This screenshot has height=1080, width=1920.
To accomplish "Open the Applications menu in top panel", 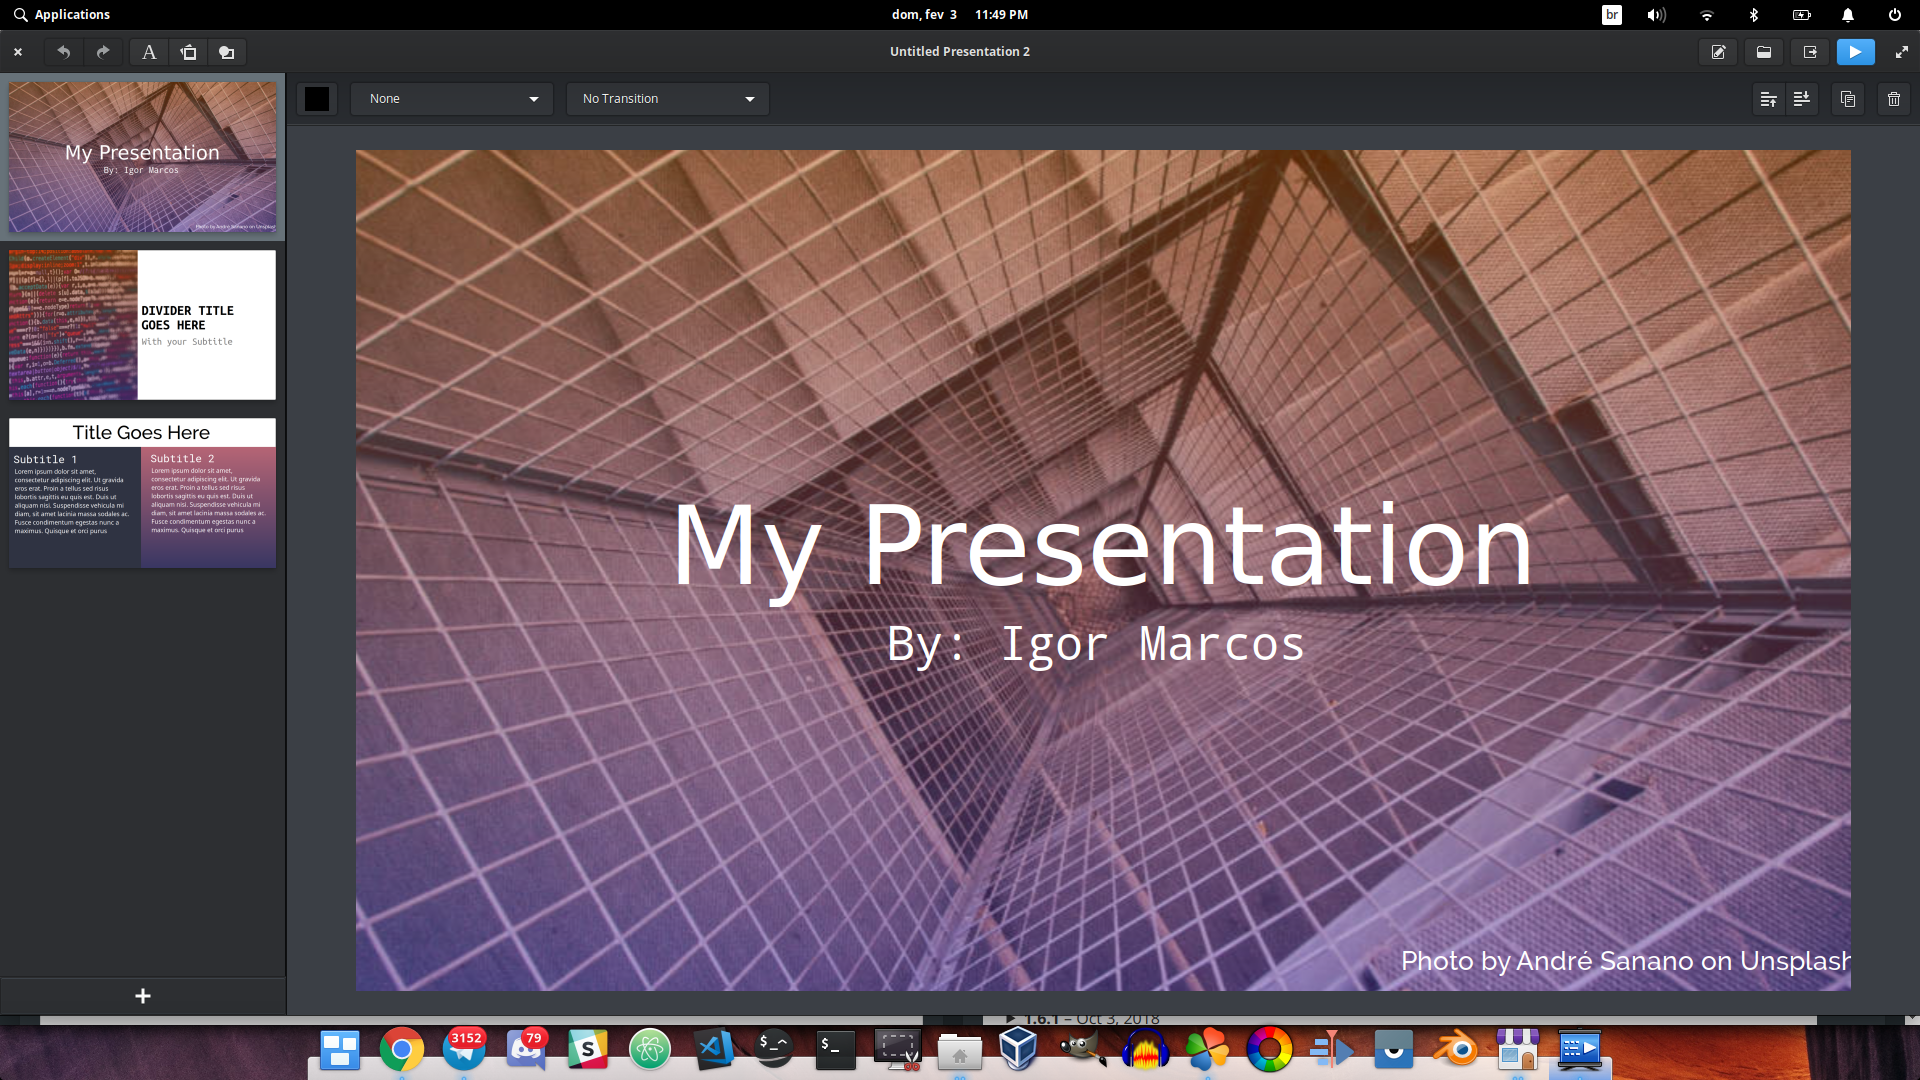I will [62, 15].
